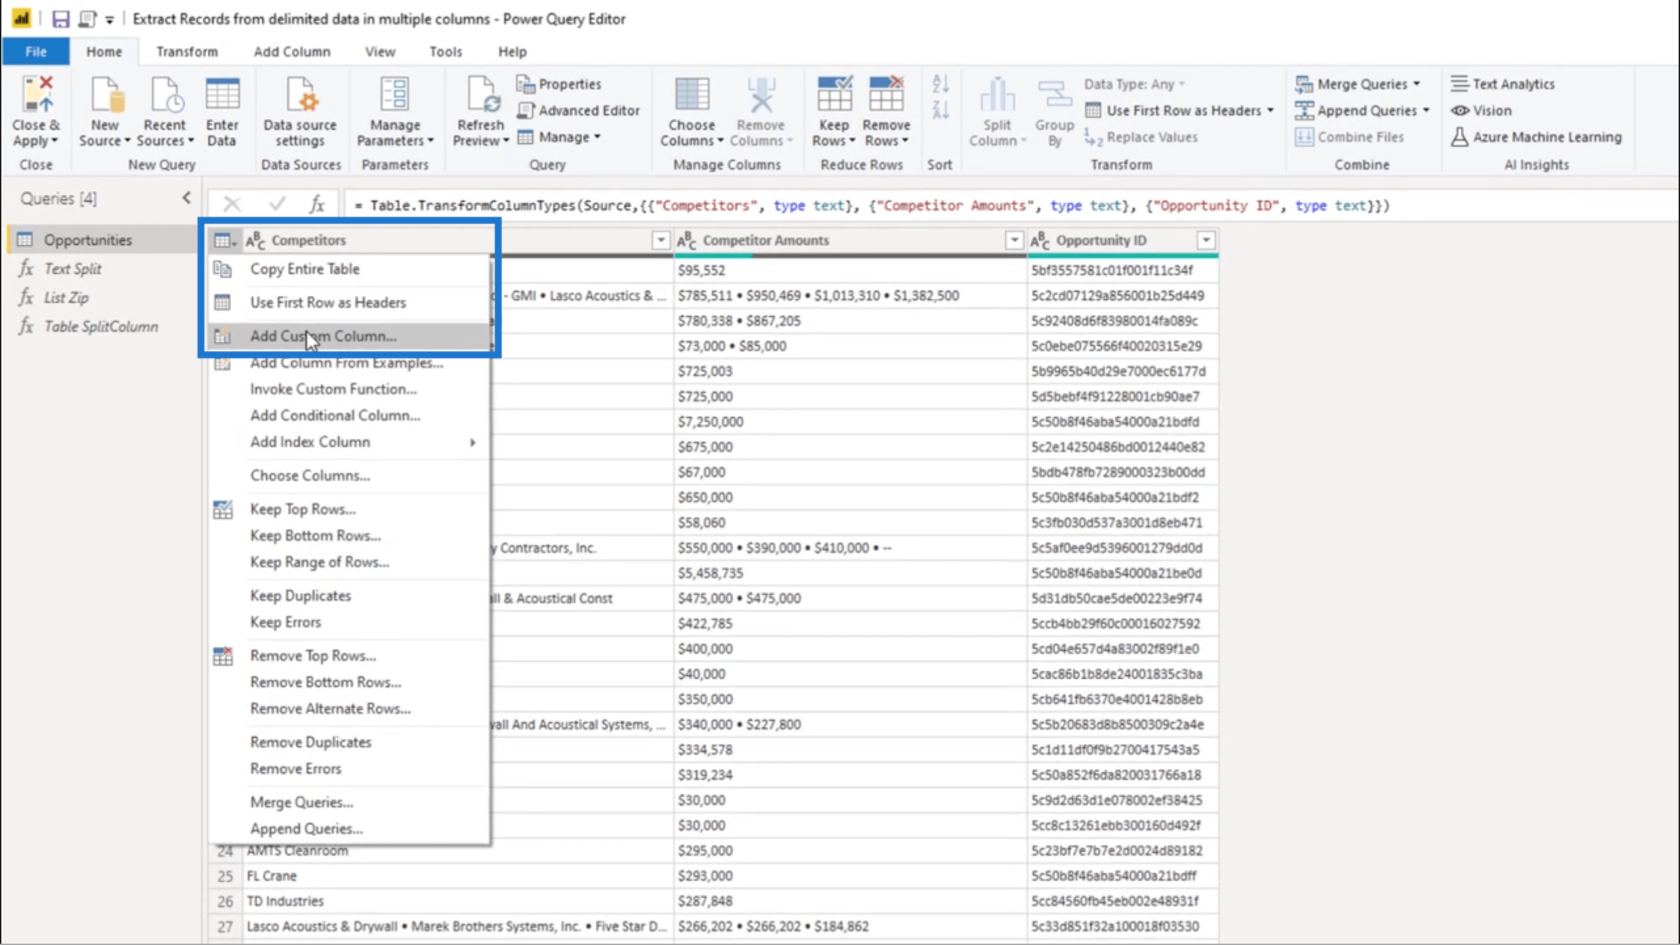
Task: Click the Append Queries ribbon button
Action: pos(1362,110)
